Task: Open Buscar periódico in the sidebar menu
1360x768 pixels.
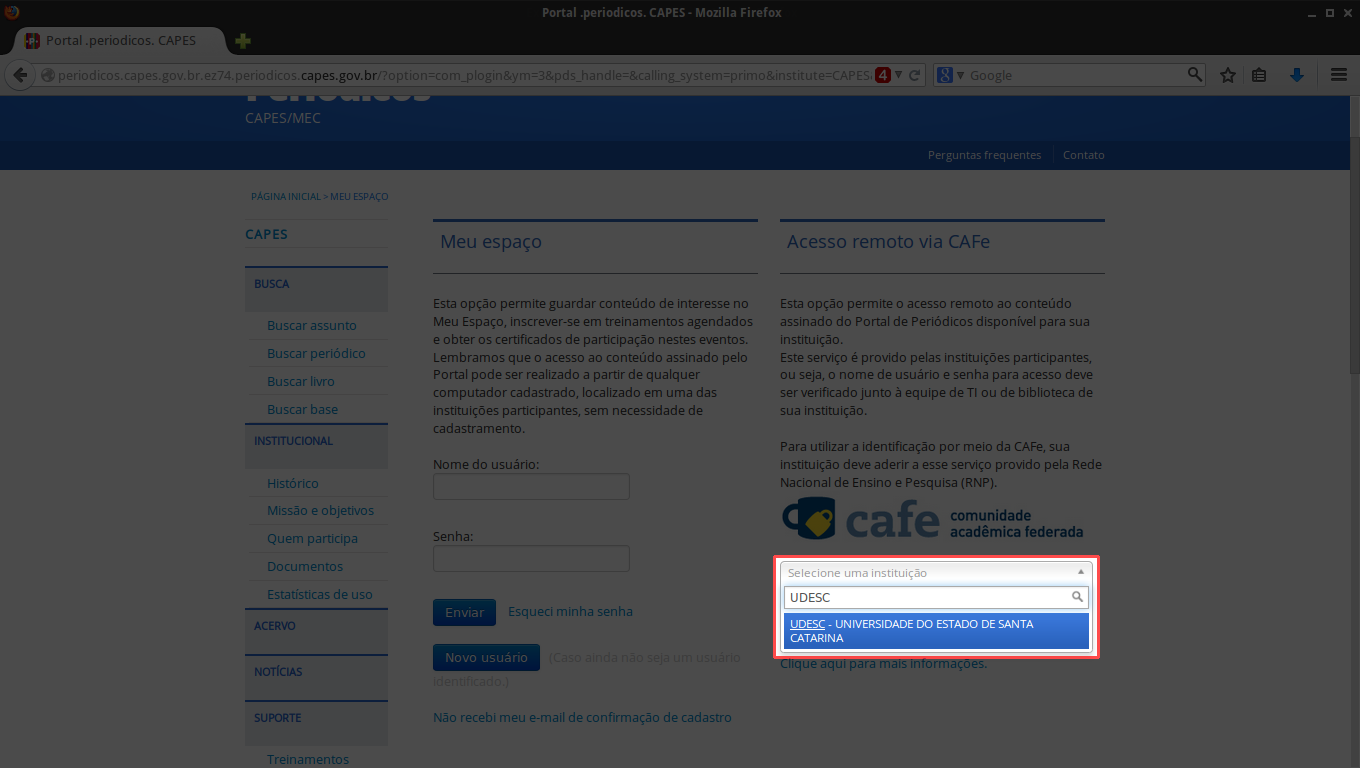Action: pos(316,354)
